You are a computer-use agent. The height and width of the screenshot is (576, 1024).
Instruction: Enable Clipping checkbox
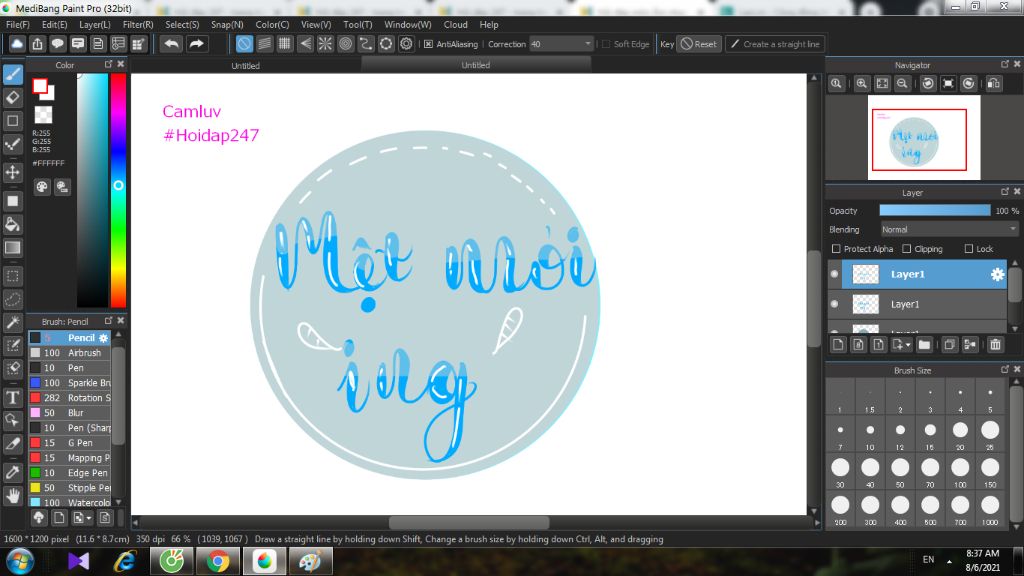pos(906,249)
